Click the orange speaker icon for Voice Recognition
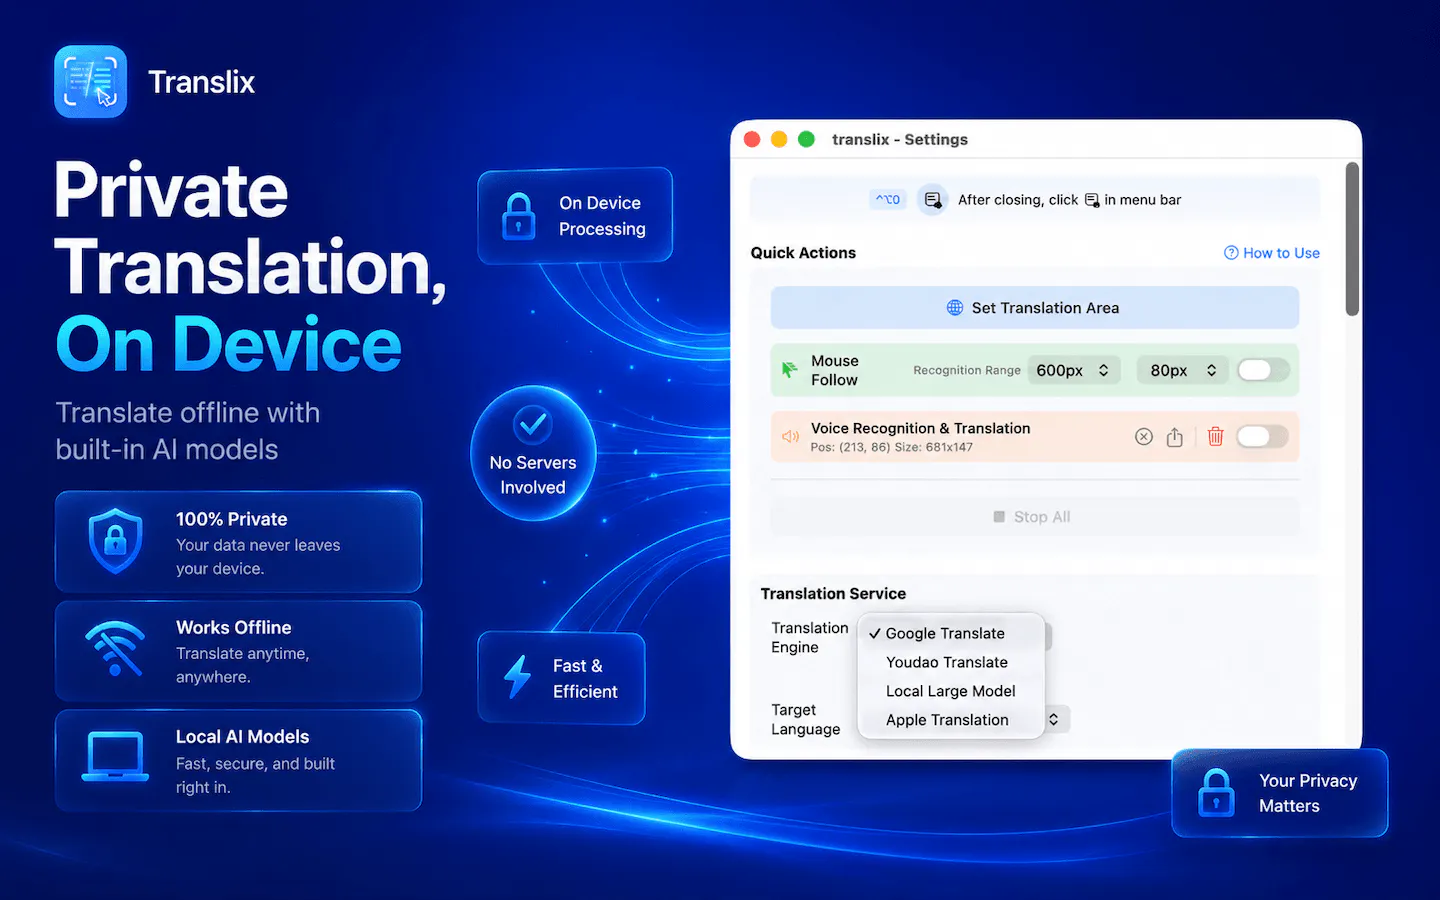The image size is (1440, 900). pyautogui.click(x=790, y=437)
